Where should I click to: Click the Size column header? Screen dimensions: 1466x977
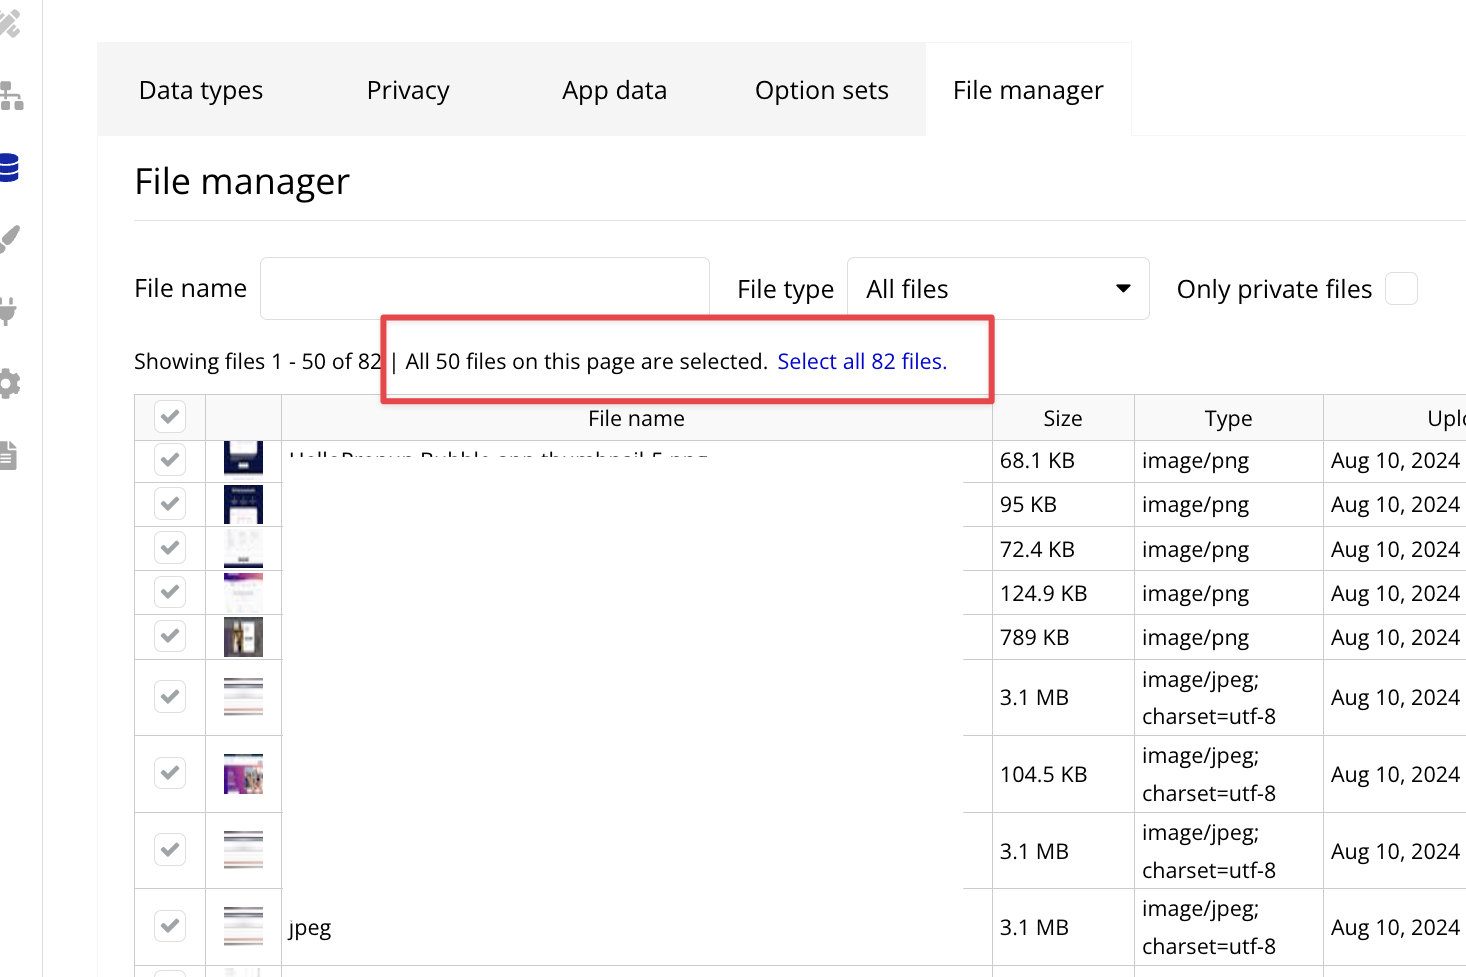point(1062,418)
